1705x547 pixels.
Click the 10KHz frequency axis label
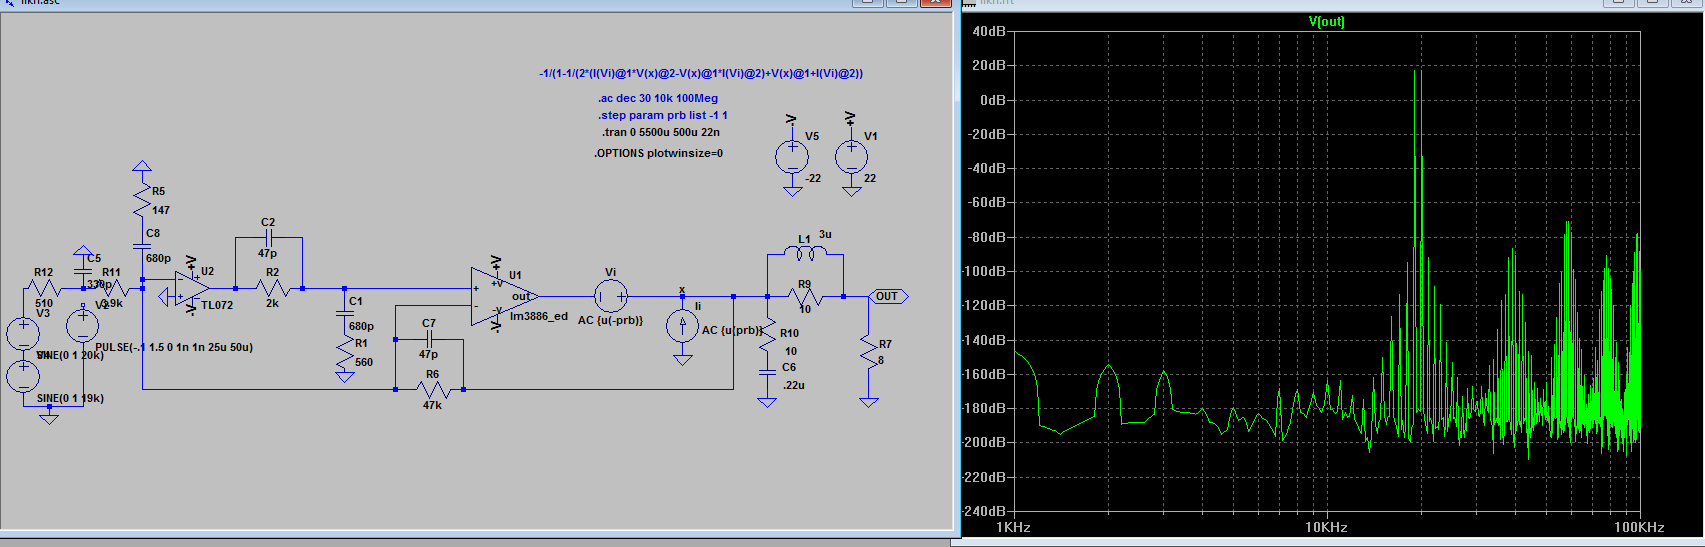[x=1326, y=527]
